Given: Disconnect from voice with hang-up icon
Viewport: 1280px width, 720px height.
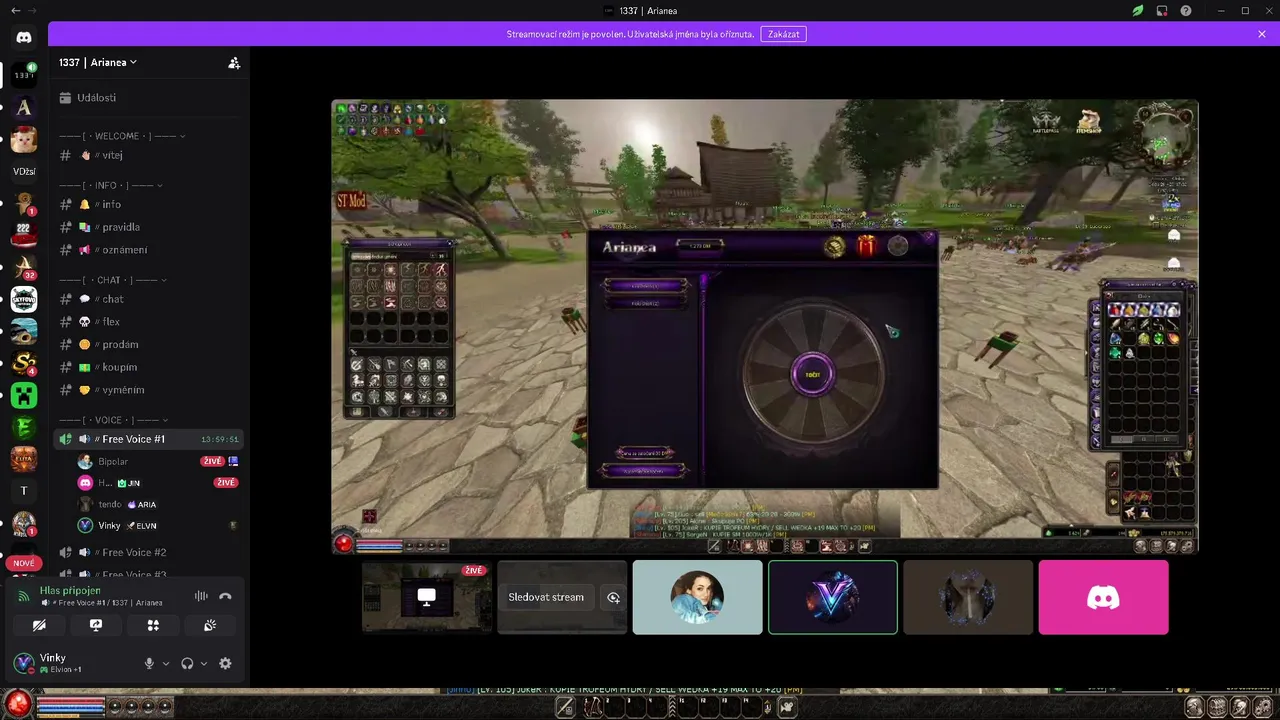Looking at the screenshot, I should point(226,596).
